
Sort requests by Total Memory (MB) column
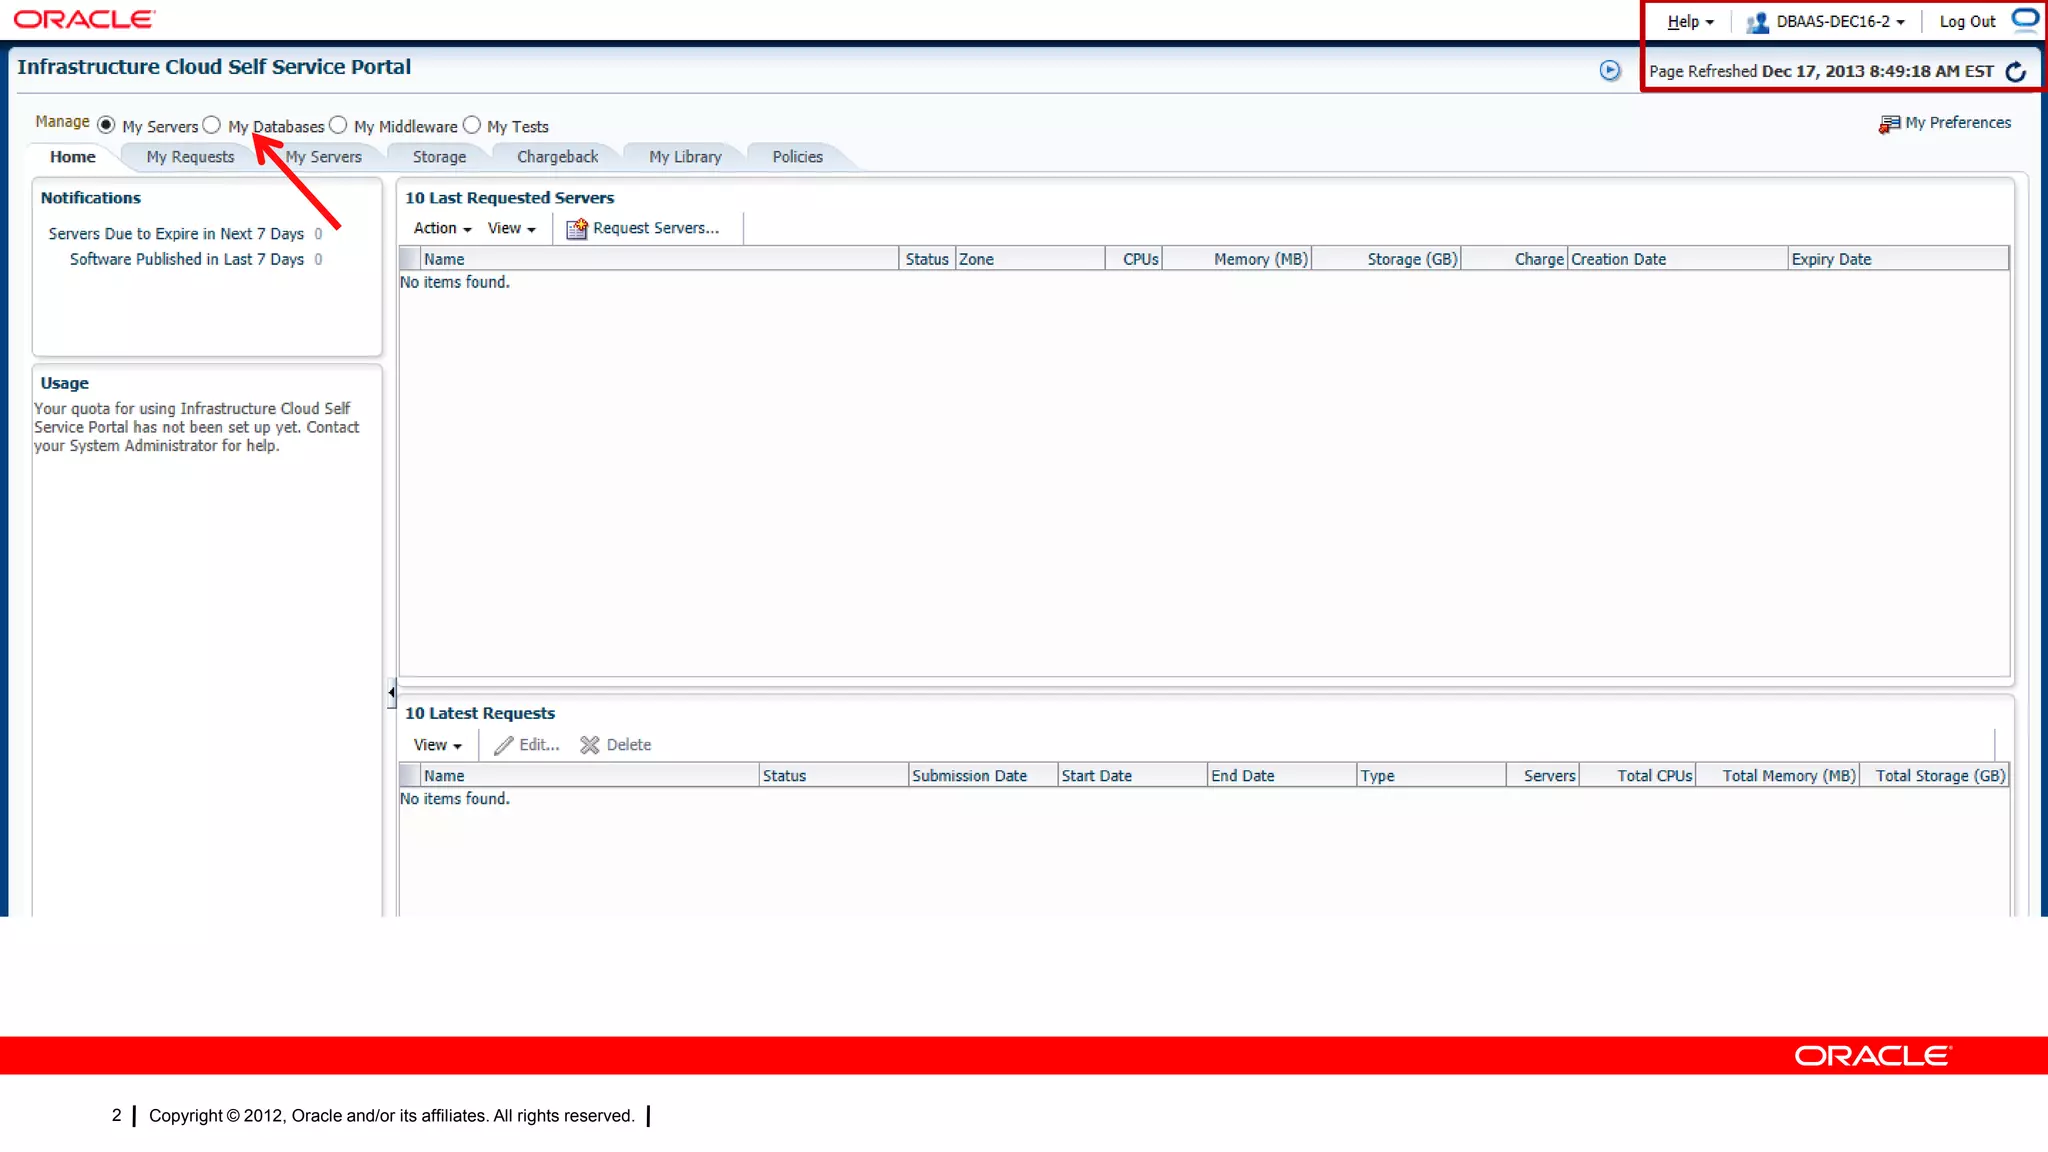tap(1778, 776)
